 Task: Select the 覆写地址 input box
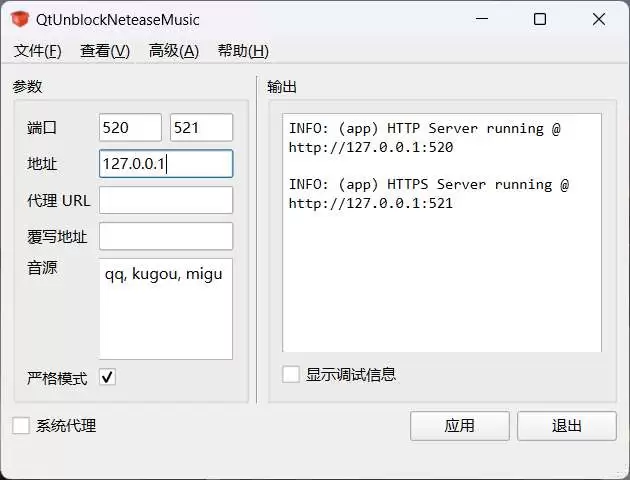166,236
